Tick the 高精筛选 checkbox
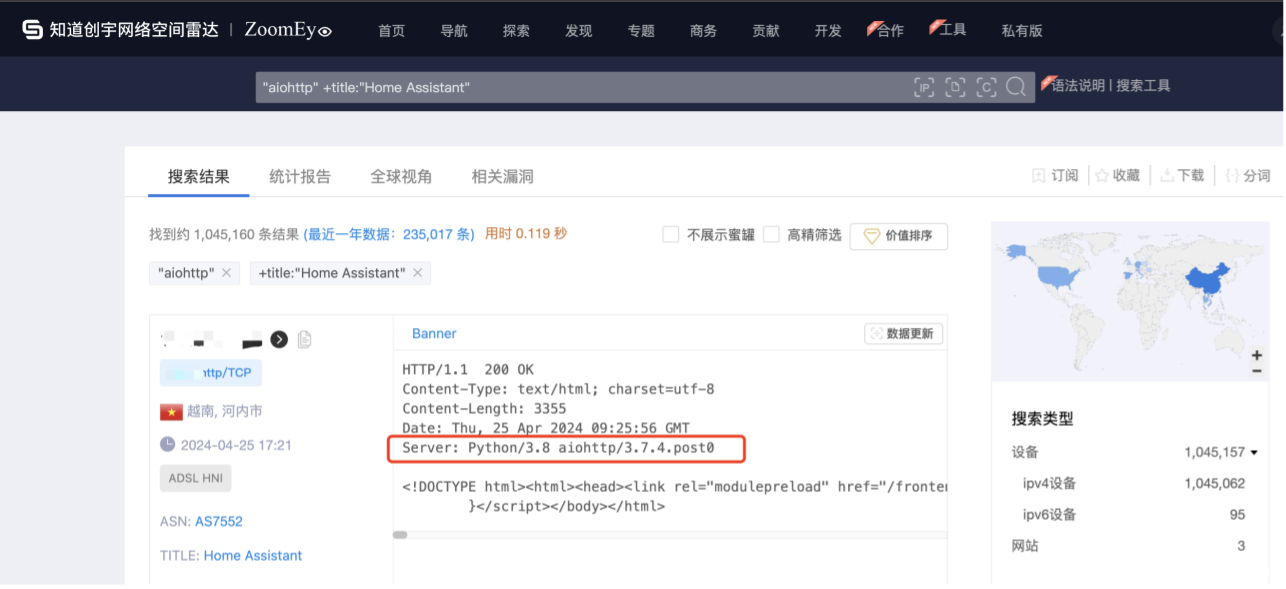The image size is (1286, 589). 771,234
